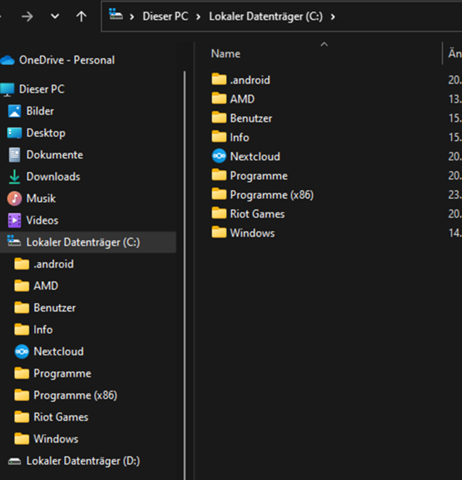Viewport: 462px width, 480px height.
Task: Select .android folder in navigation tree
Action: 53,264
